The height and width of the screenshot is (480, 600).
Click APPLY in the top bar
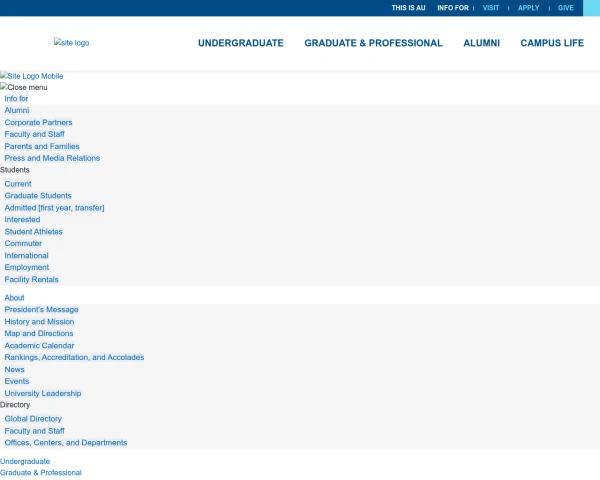pyautogui.click(x=528, y=8)
